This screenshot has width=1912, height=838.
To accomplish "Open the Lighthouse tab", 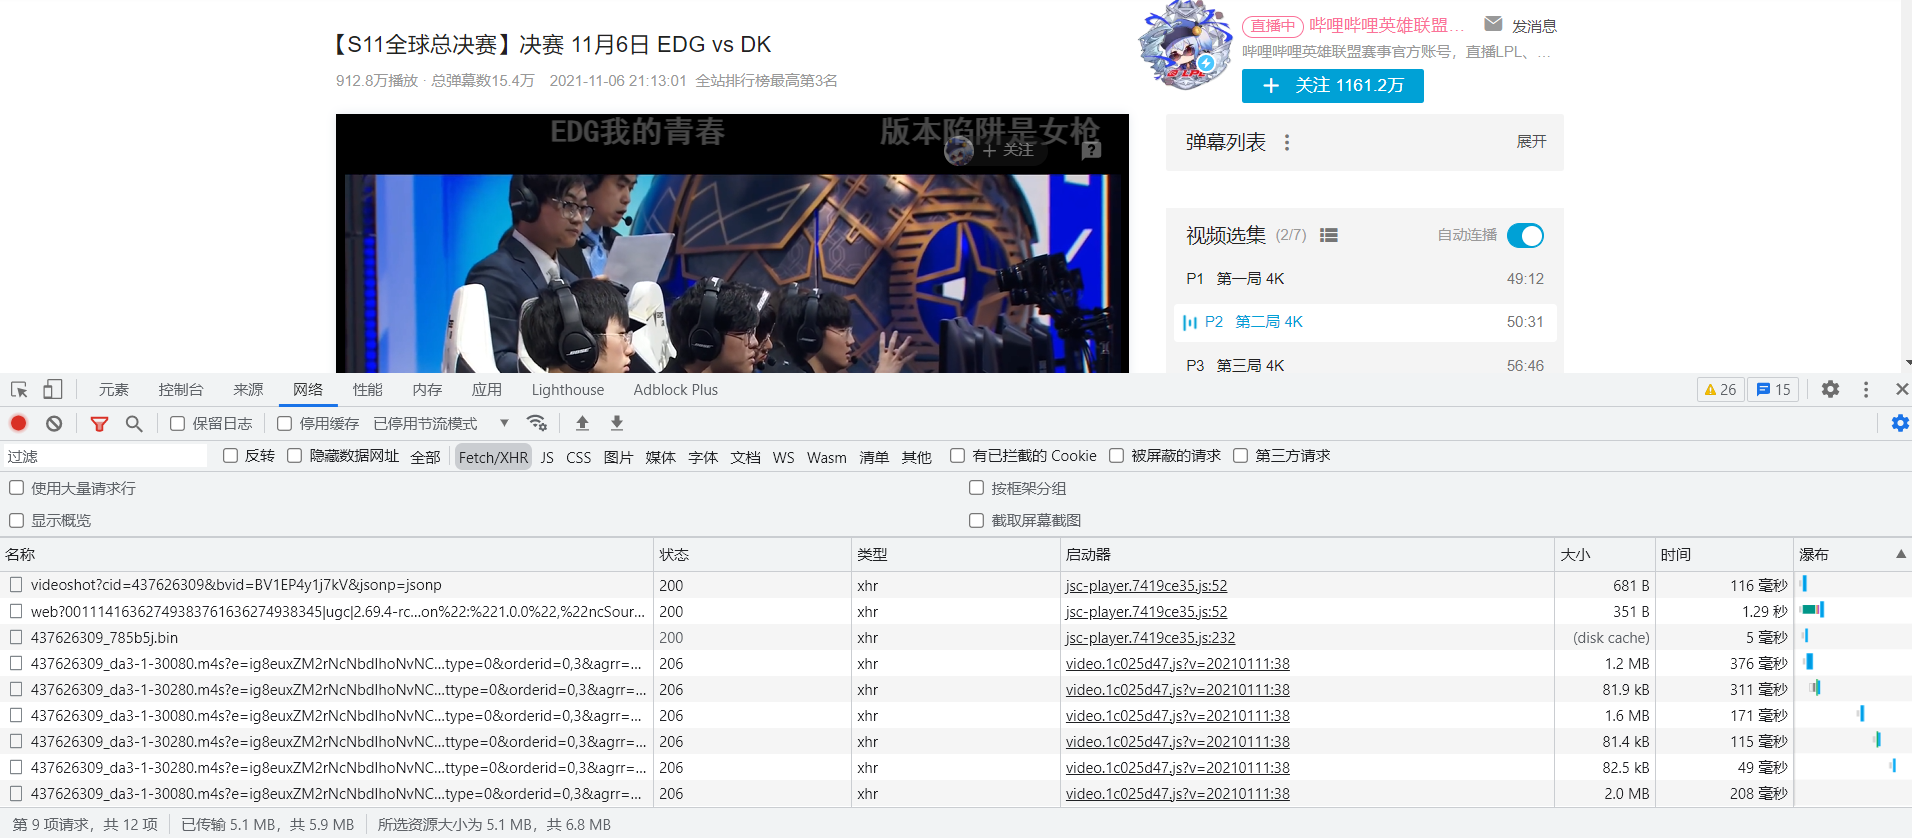I will 568,390.
